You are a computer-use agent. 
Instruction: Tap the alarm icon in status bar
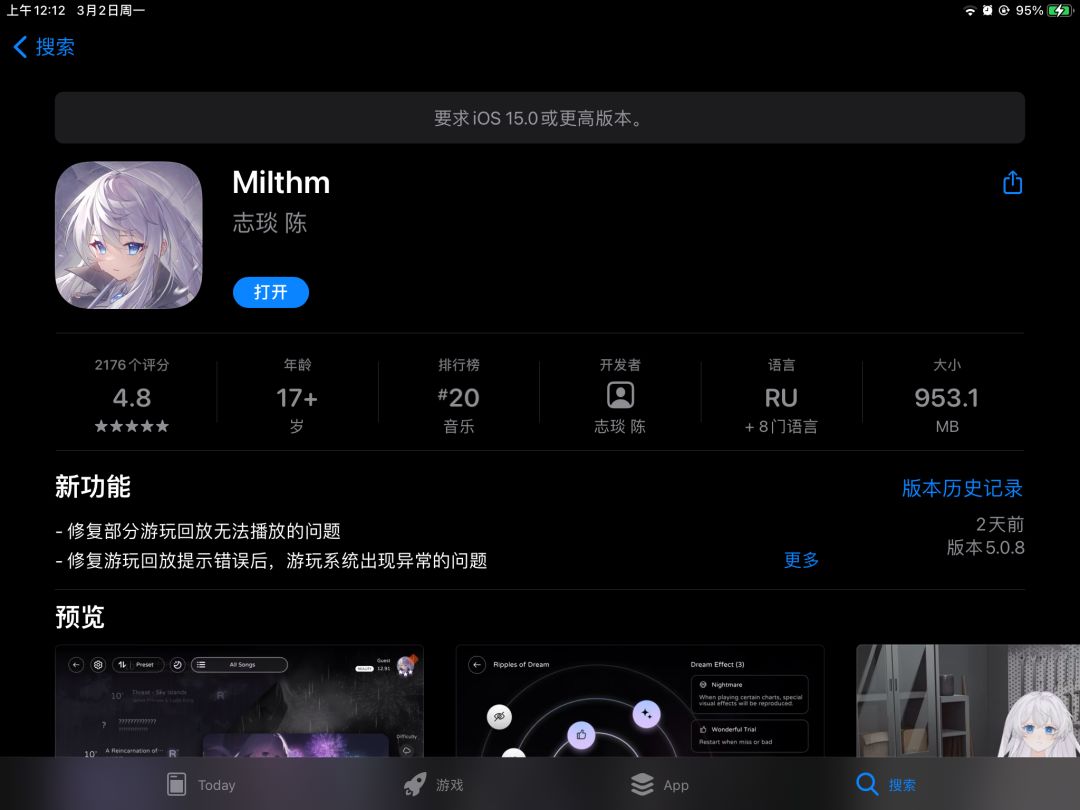point(988,10)
